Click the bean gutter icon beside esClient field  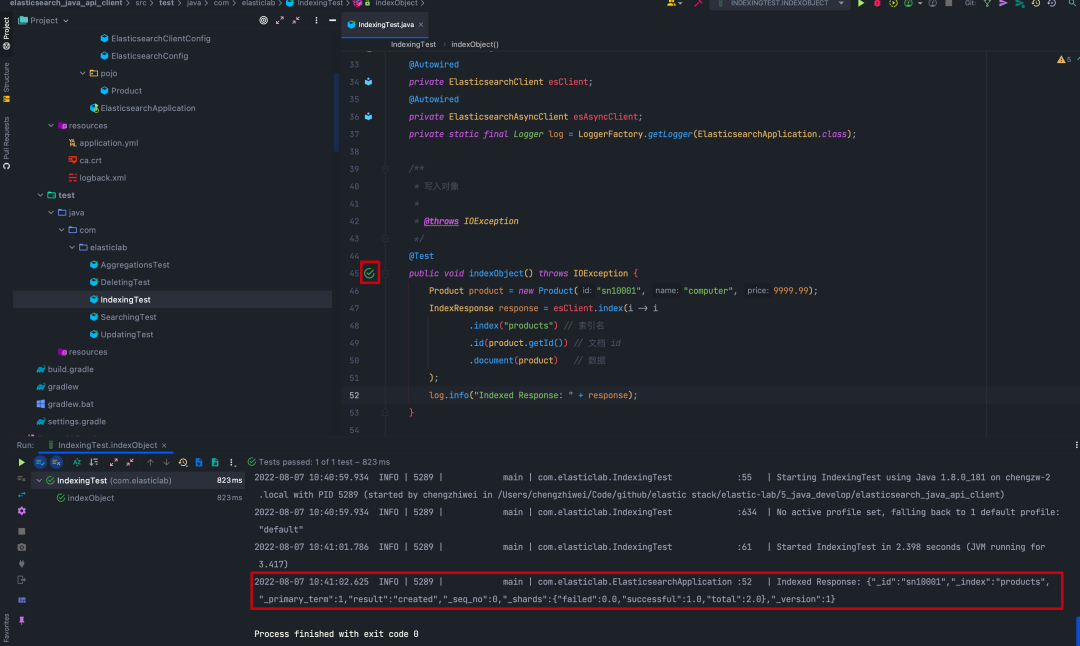coord(368,82)
